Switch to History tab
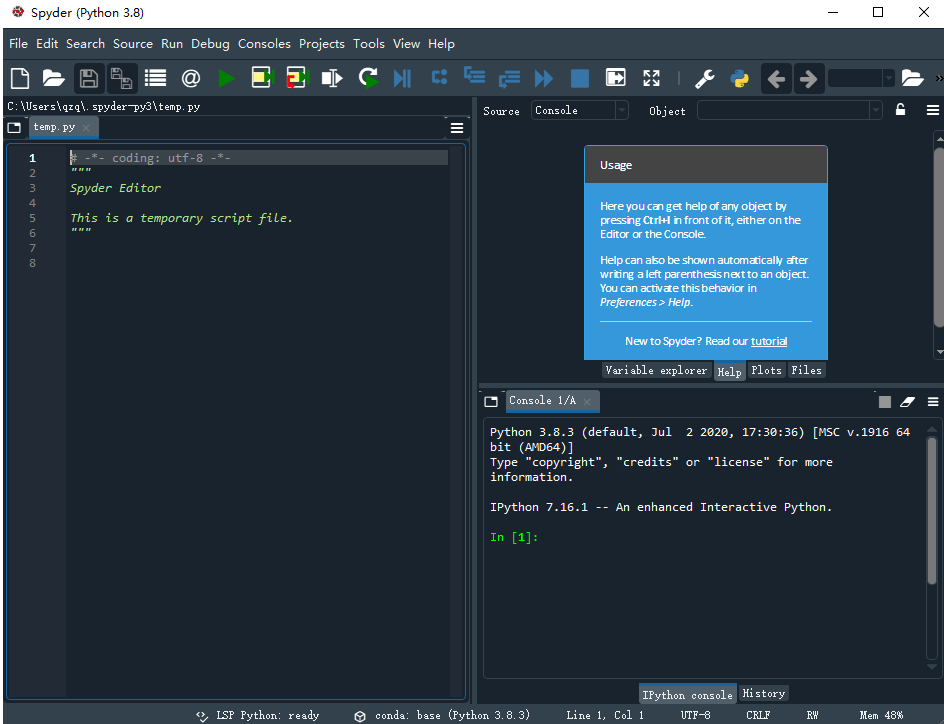Image resolution: width=944 pixels, height=724 pixels. click(x=763, y=693)
